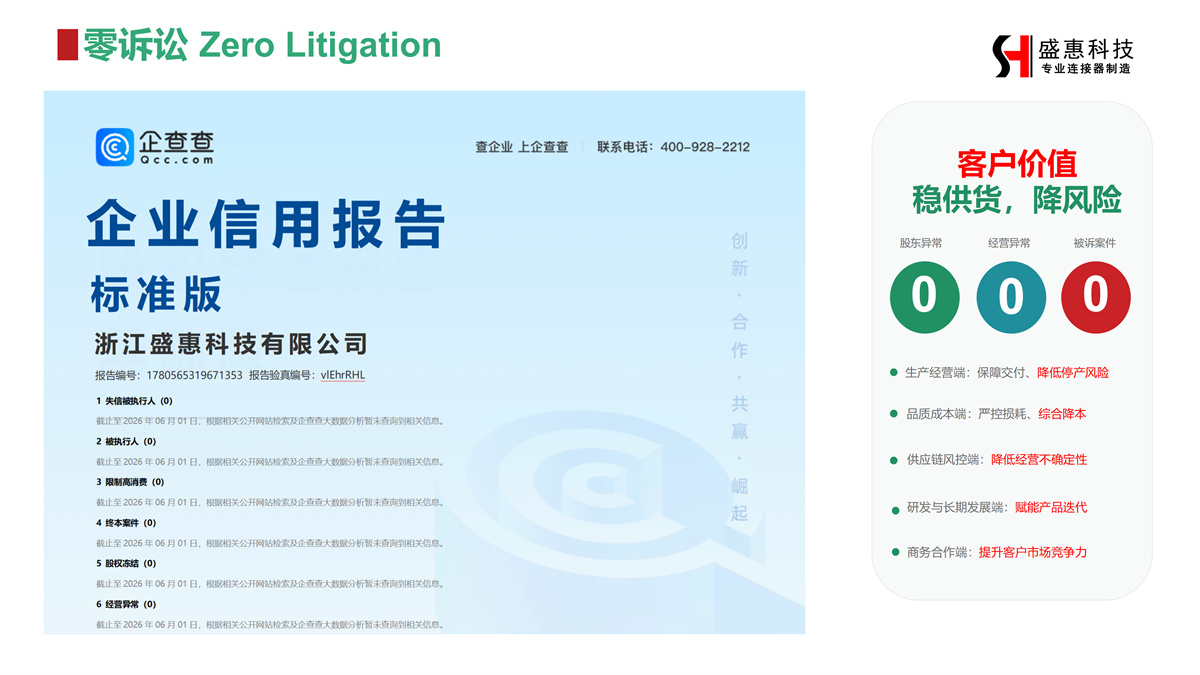1200x675 pixels.
Task: Click the 经营异常 label above teal circle
Action: click(x=1009, y=243)
